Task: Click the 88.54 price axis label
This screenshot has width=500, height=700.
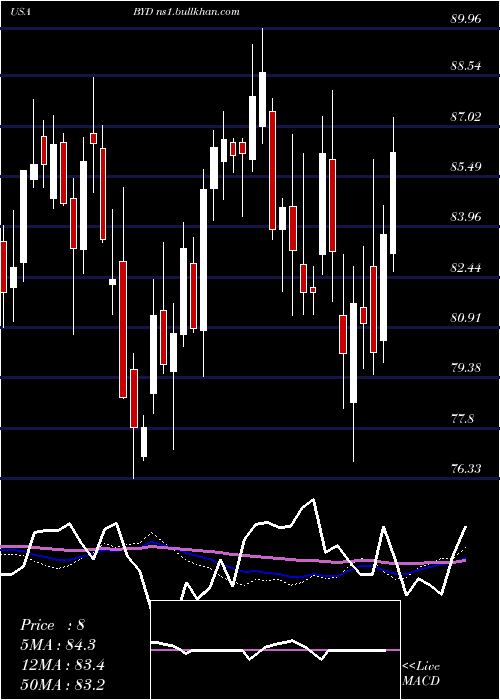Action: (x=467, y=66)
